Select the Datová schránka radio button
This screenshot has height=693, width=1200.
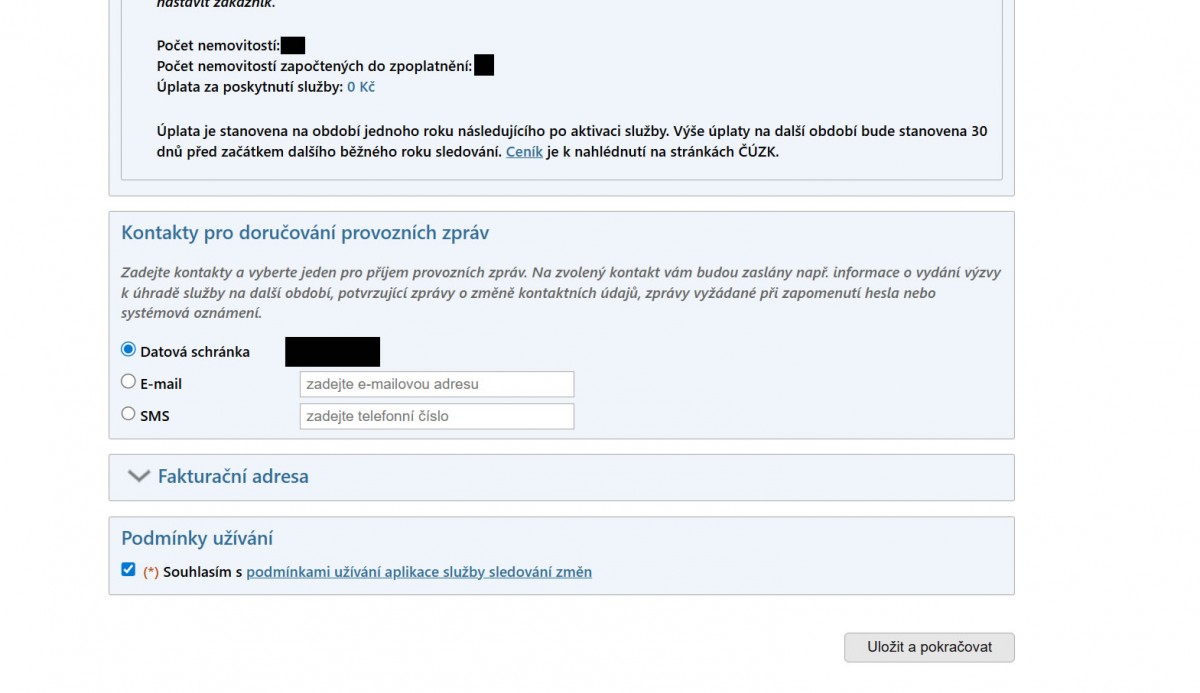pyautogui.click(x=128, y=350)
